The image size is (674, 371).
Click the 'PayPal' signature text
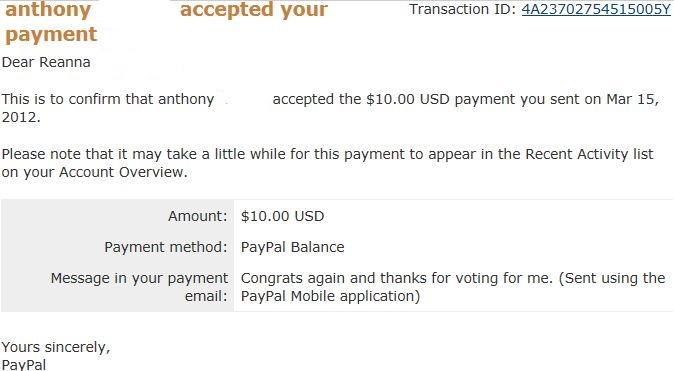click(24, 365)
